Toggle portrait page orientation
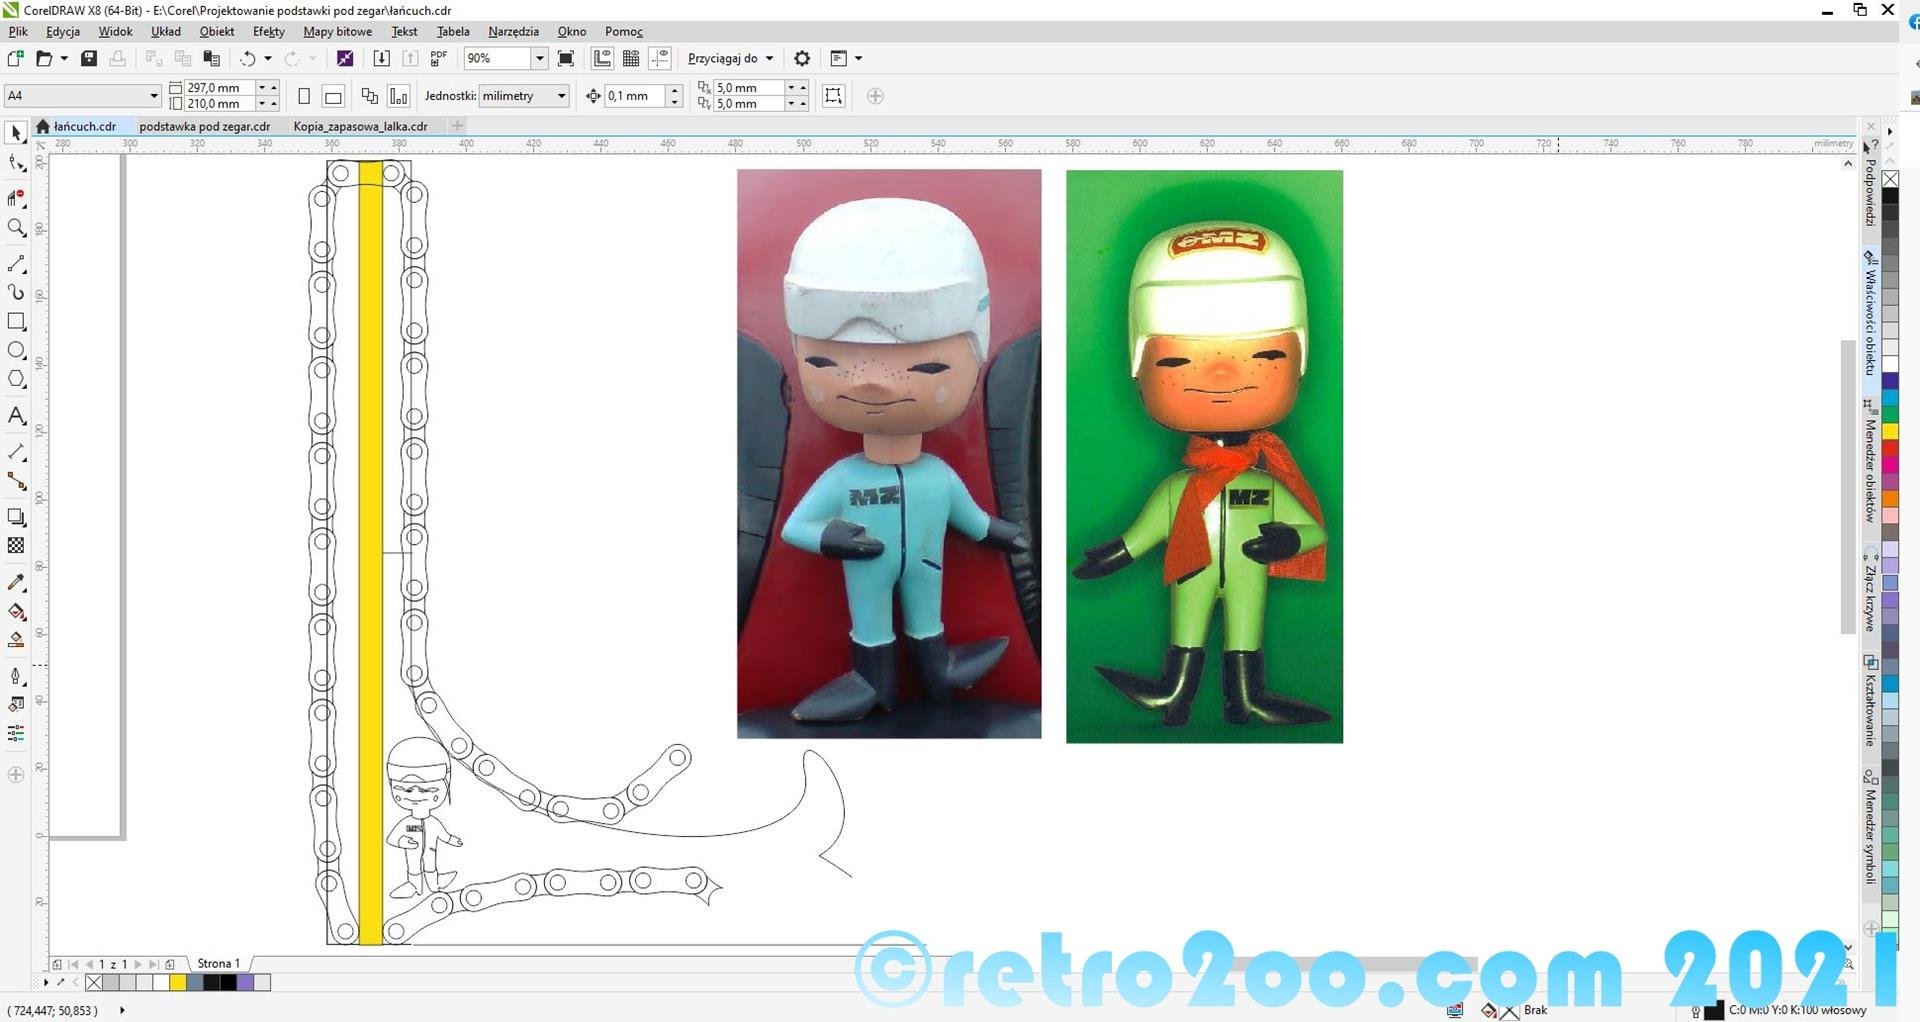This screenshot has width=1920, height=1022. 304,97
